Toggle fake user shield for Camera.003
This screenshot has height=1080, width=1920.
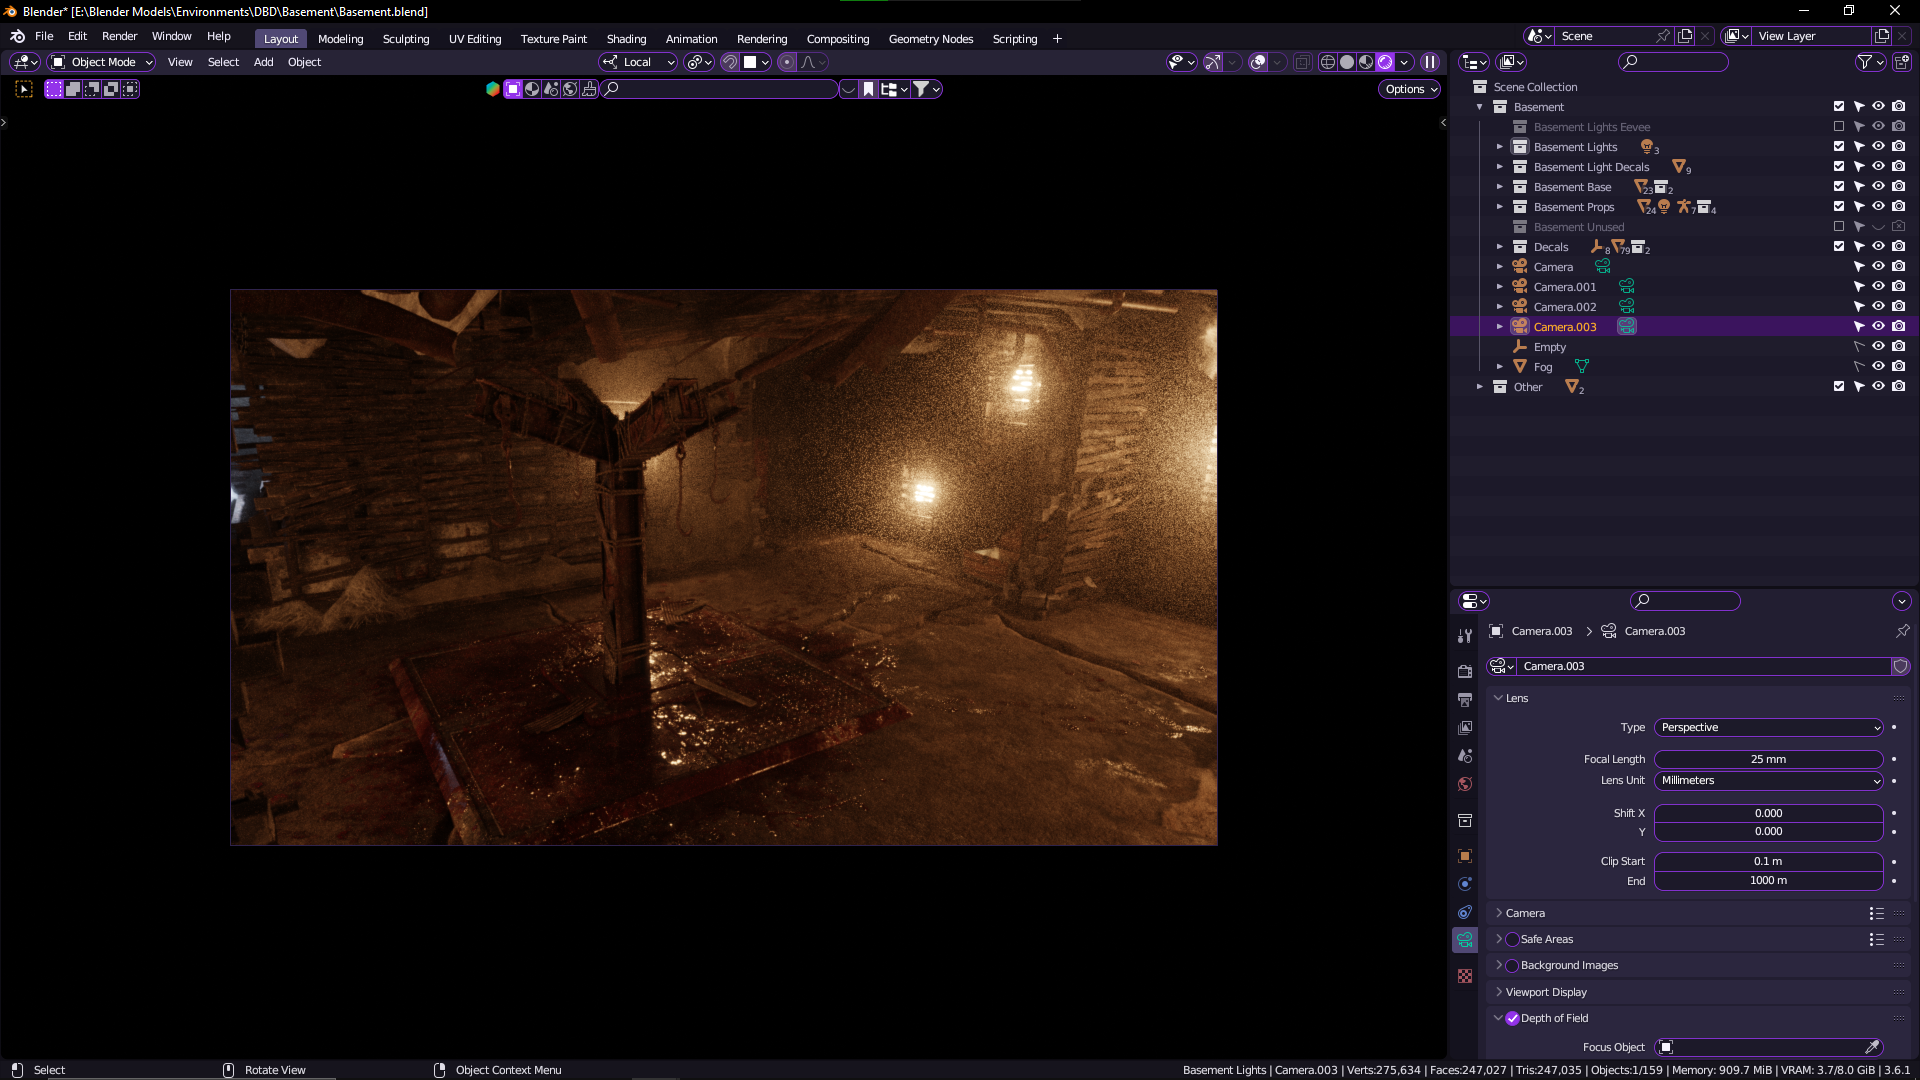[1900, 666]
